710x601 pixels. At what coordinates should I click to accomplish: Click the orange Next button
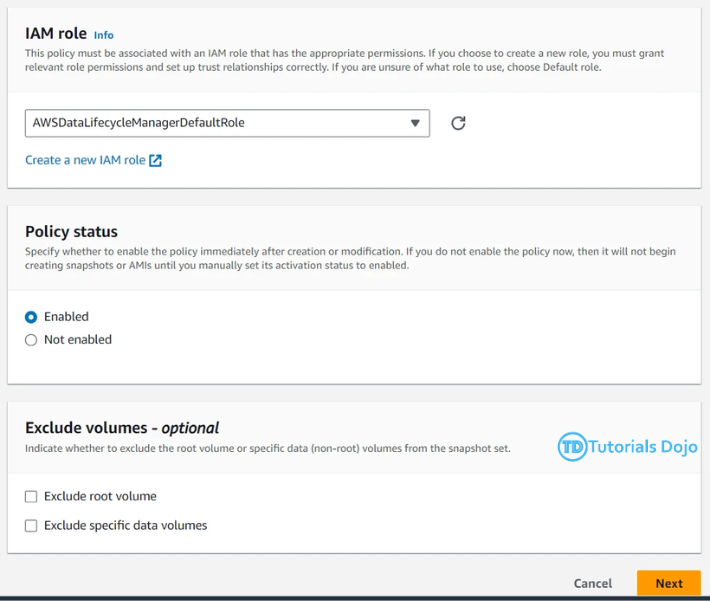669,583
